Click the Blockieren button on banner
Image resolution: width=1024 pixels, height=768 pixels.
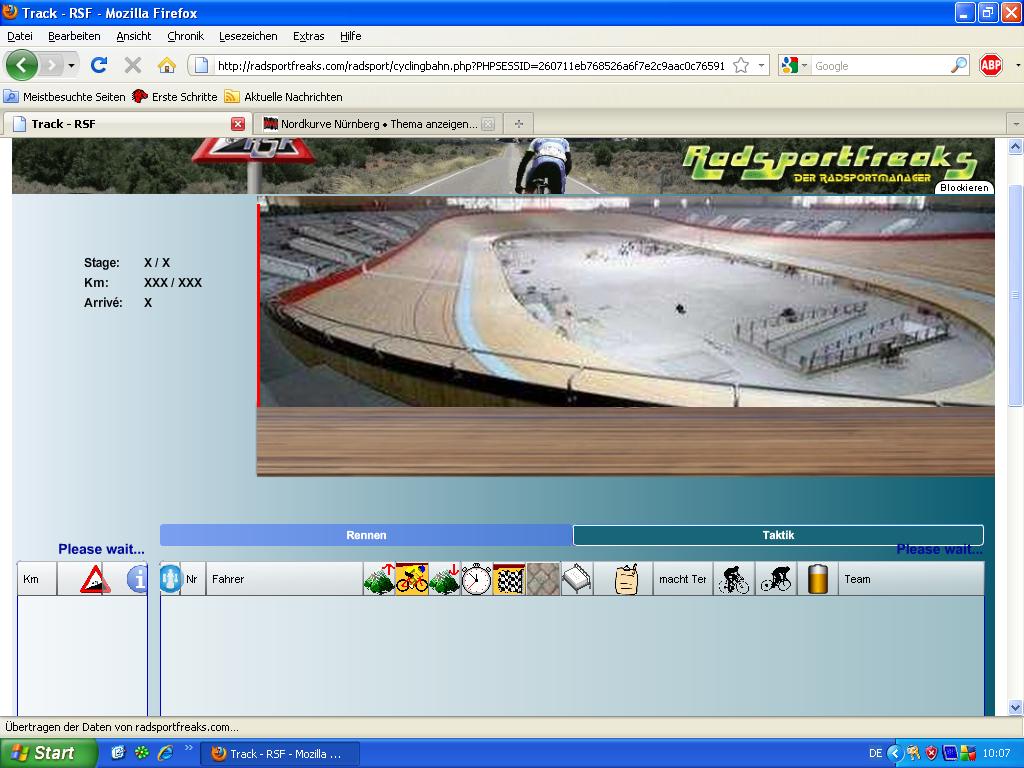coord(964,188)
